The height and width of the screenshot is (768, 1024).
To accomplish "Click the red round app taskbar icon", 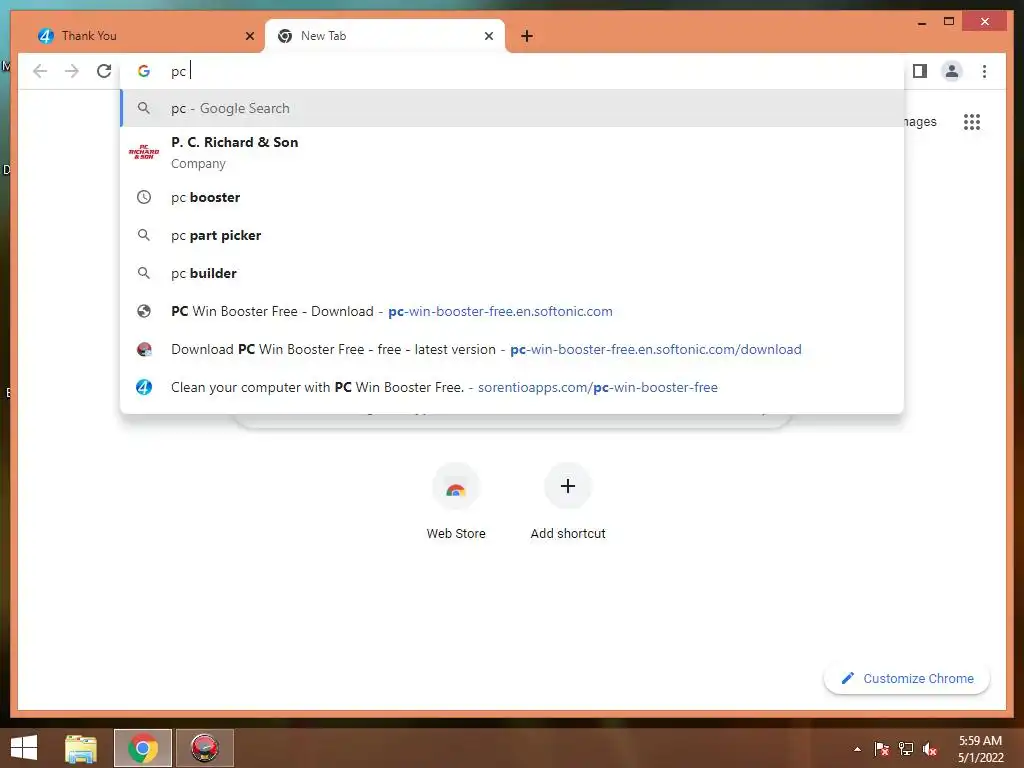I will coord(204,748).
